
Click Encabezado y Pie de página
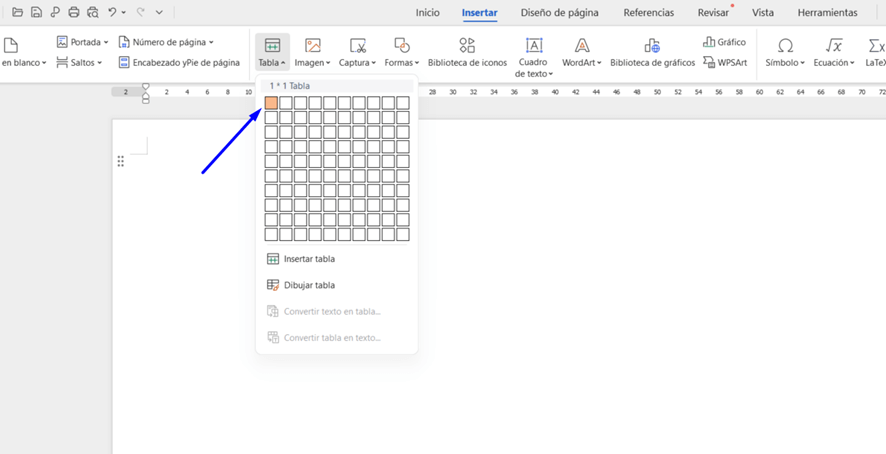[179, 62]
